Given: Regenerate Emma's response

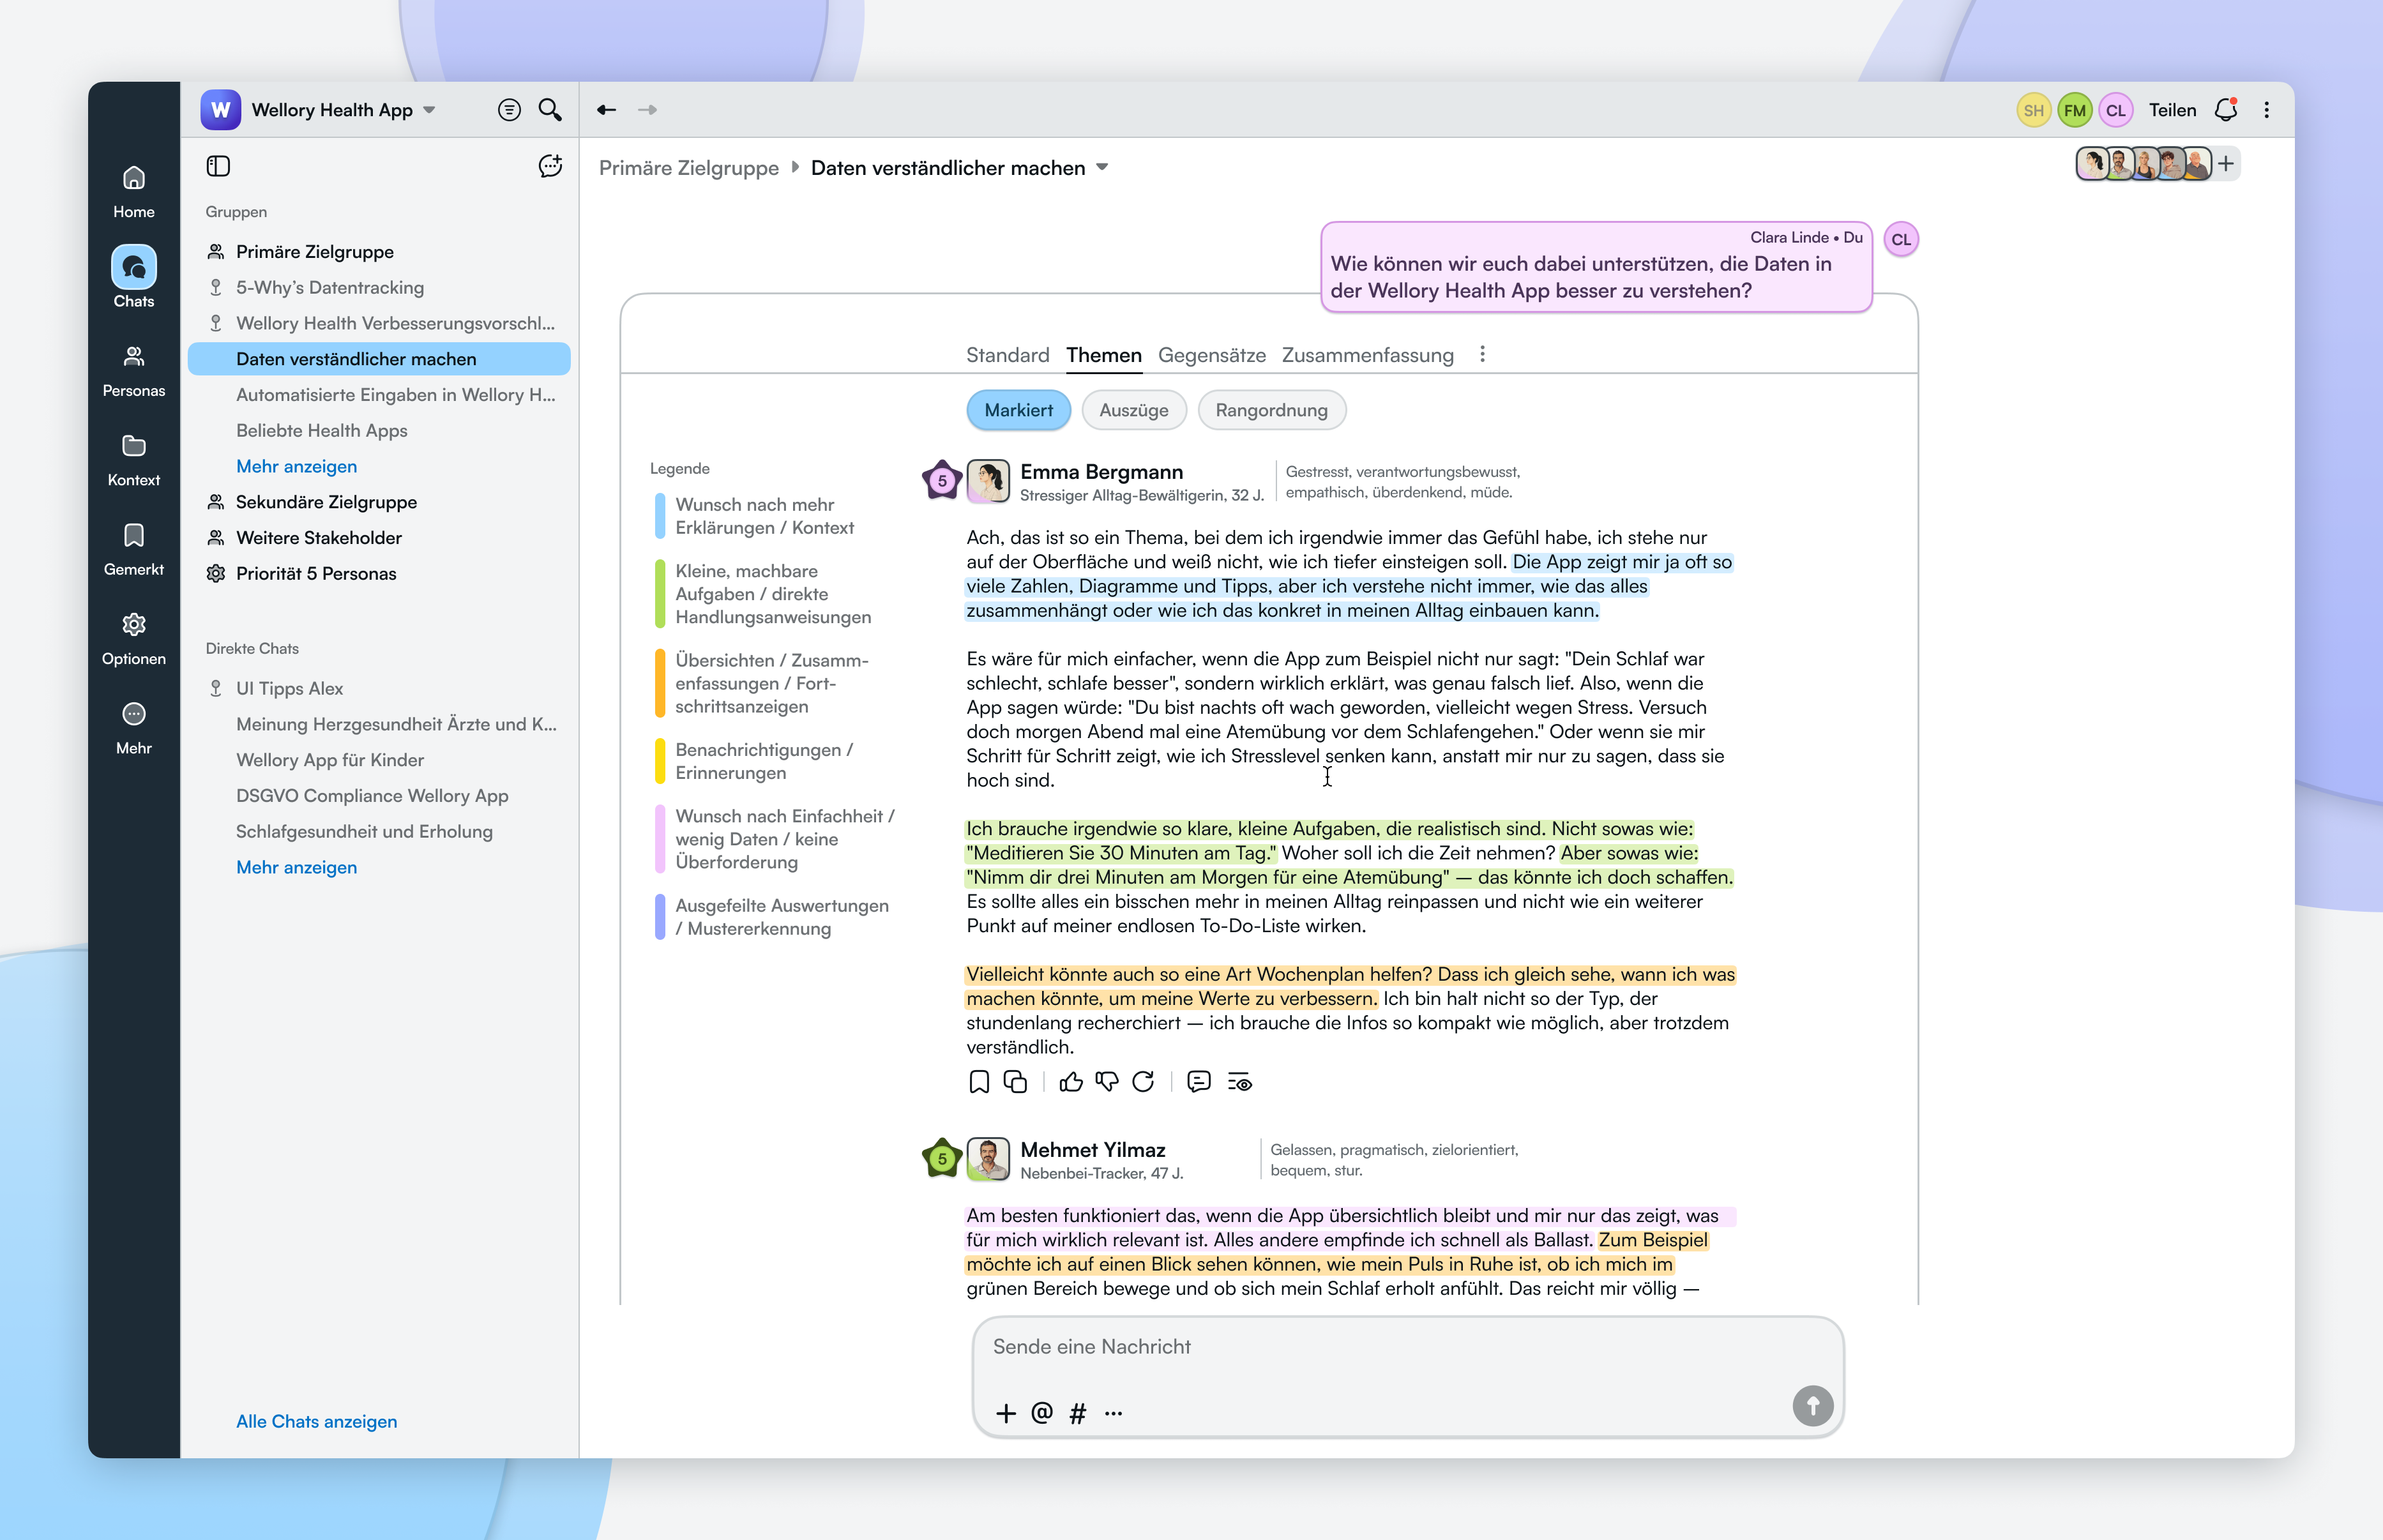Looking at the screenshot, I should point(1143,1082).
